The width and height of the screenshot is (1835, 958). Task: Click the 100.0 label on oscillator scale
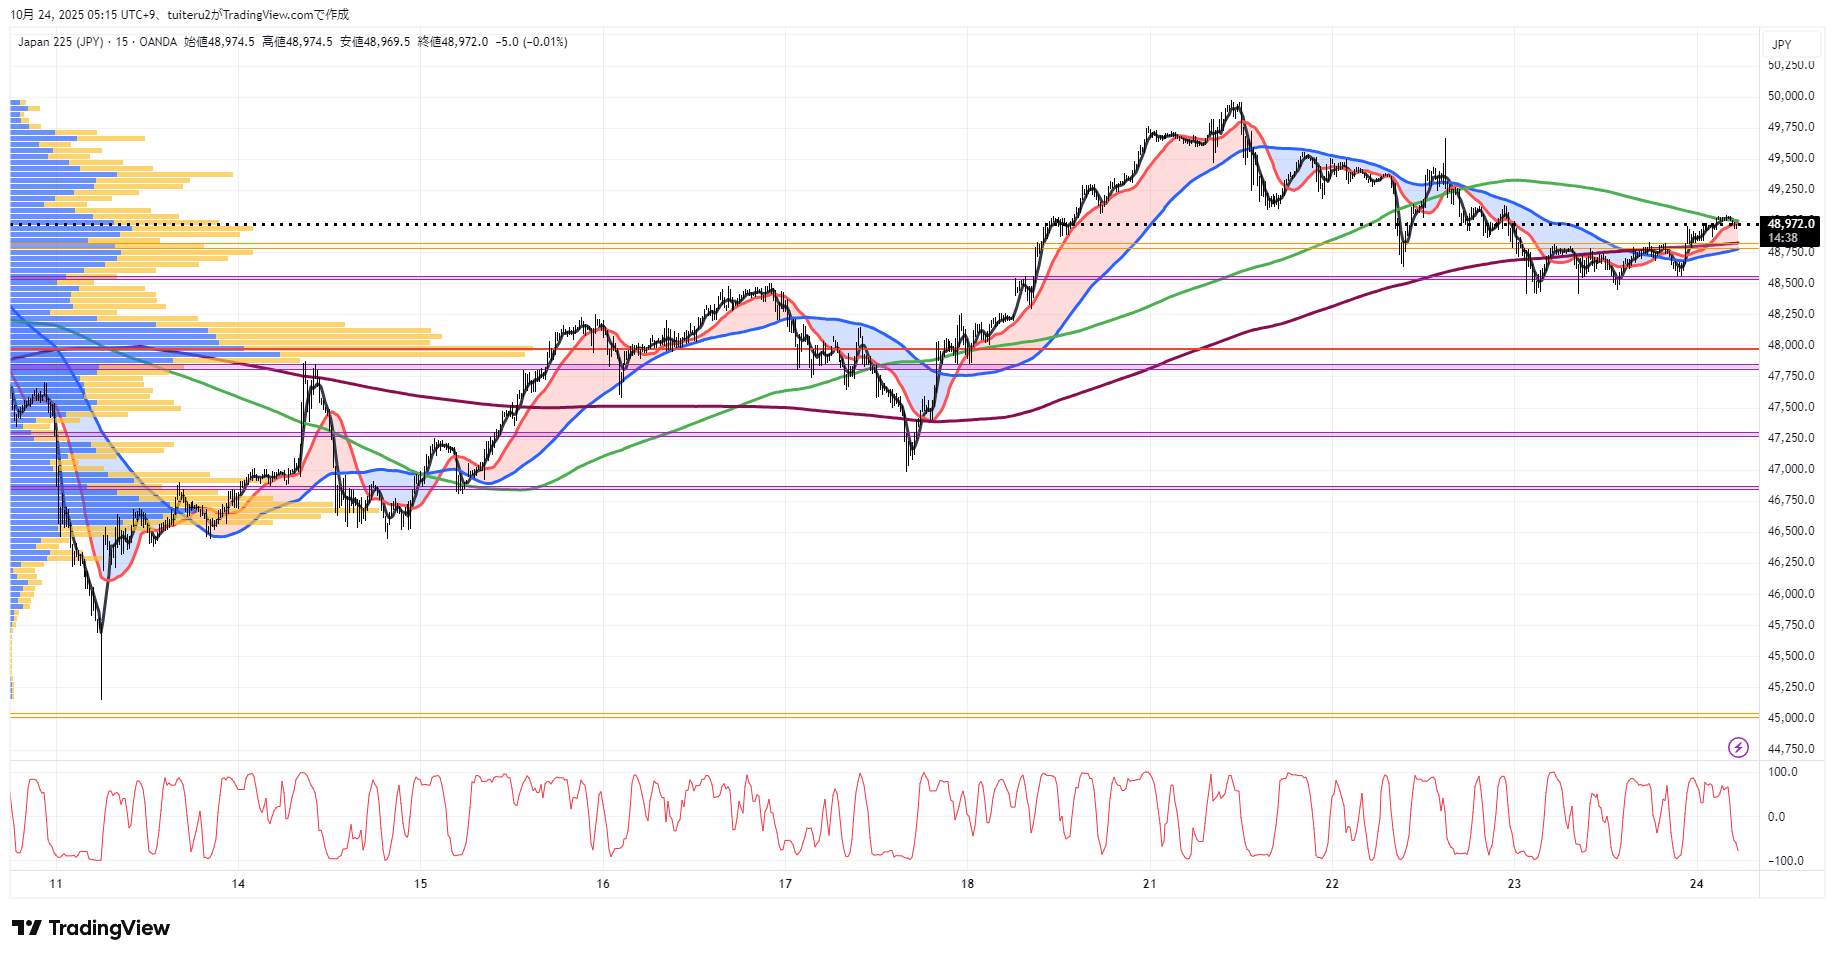coord(1782,772)
